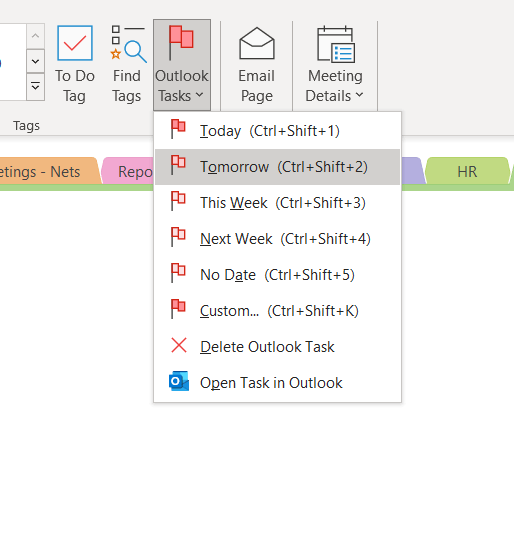The width and height of the screenshot is (514, 549).
Task: Click the flag icon beside Today
Action: [x=178, y=129]
